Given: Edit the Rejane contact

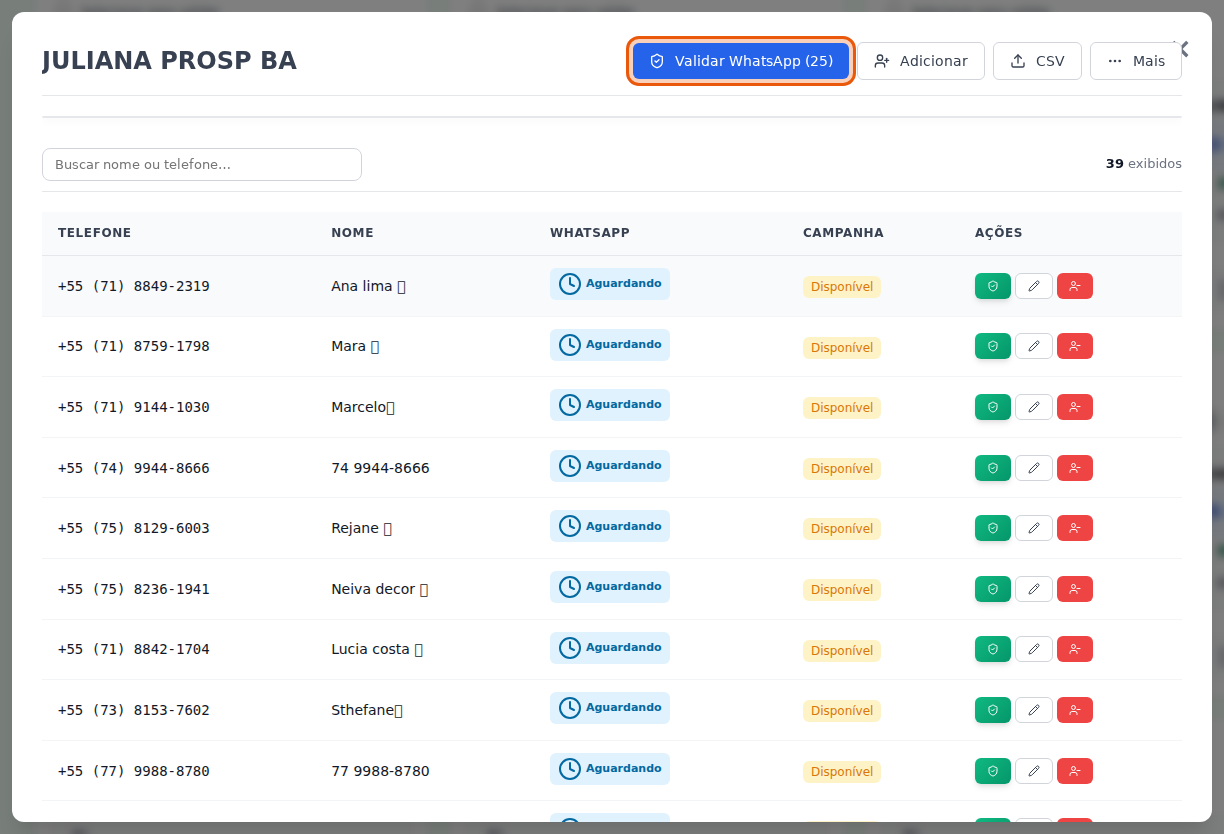Looking at the screenshot, I should [1034, 528].
